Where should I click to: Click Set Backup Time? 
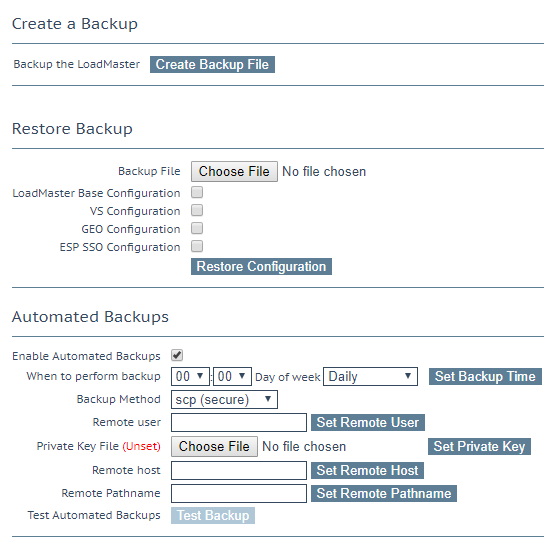(485, 377)
